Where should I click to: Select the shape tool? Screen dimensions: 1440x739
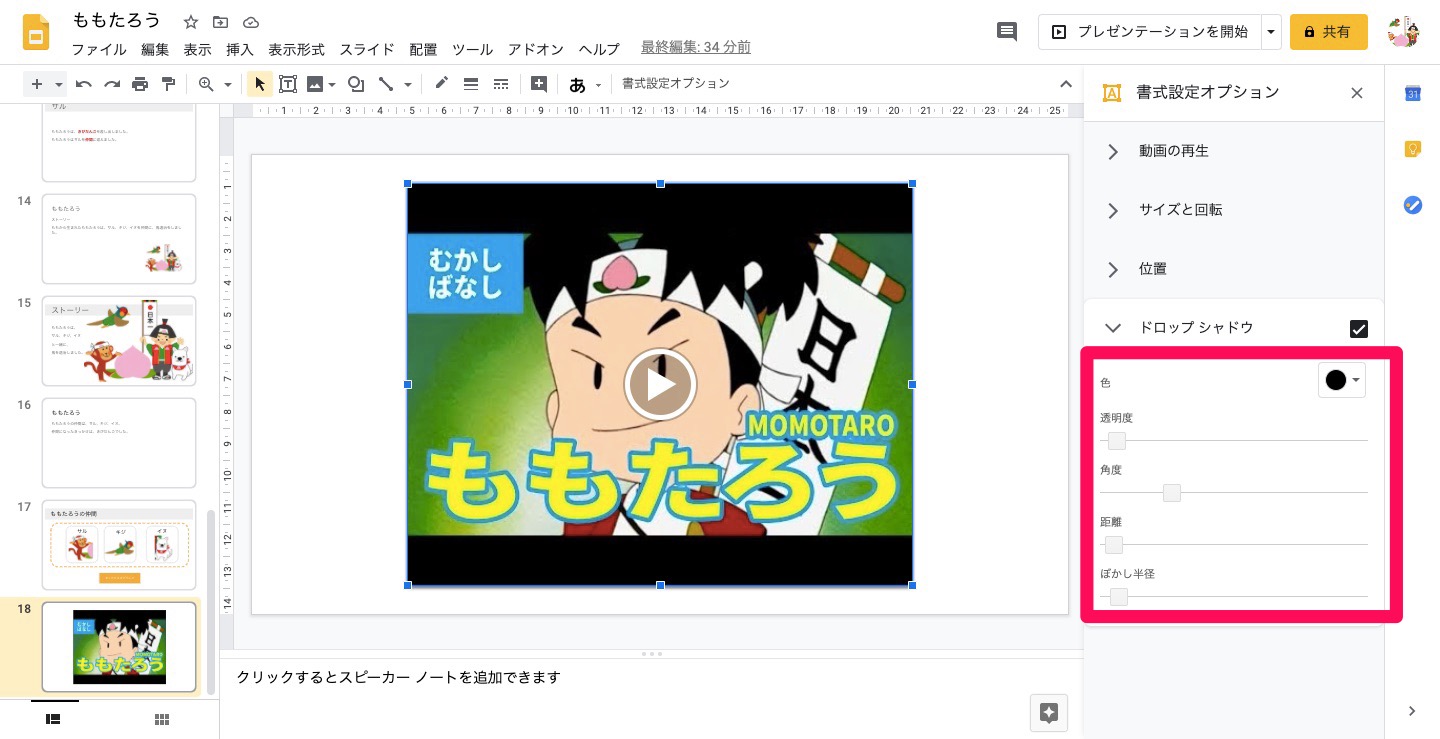[355, 84]
